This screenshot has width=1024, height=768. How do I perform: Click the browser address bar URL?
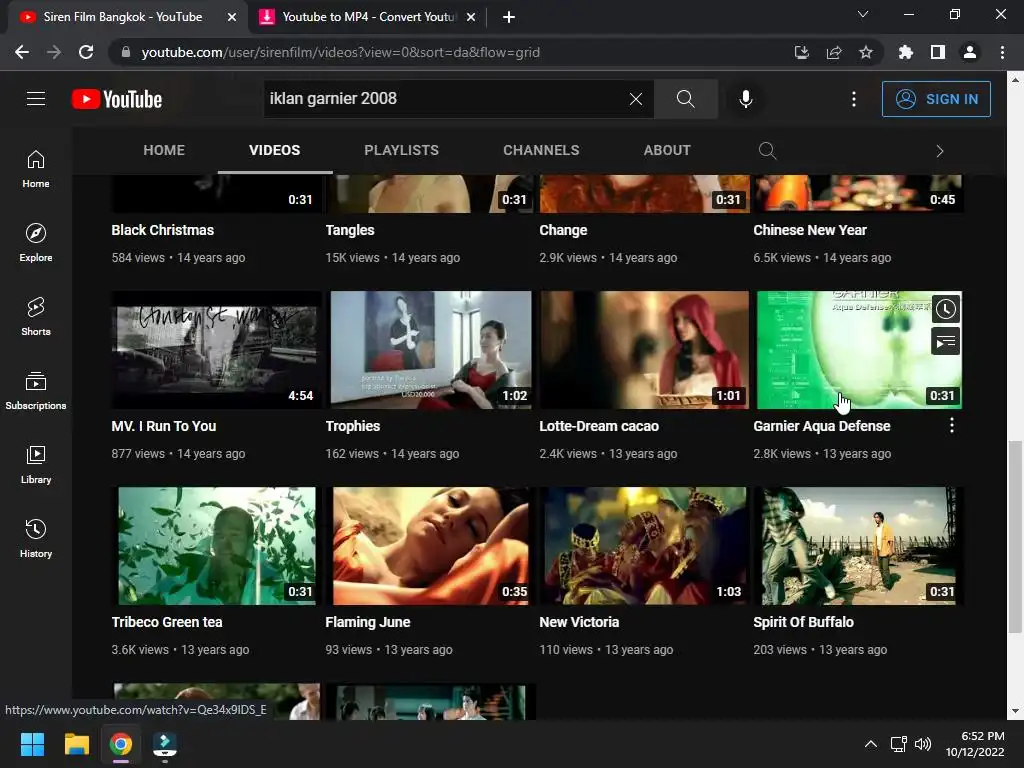pos(340,52)
